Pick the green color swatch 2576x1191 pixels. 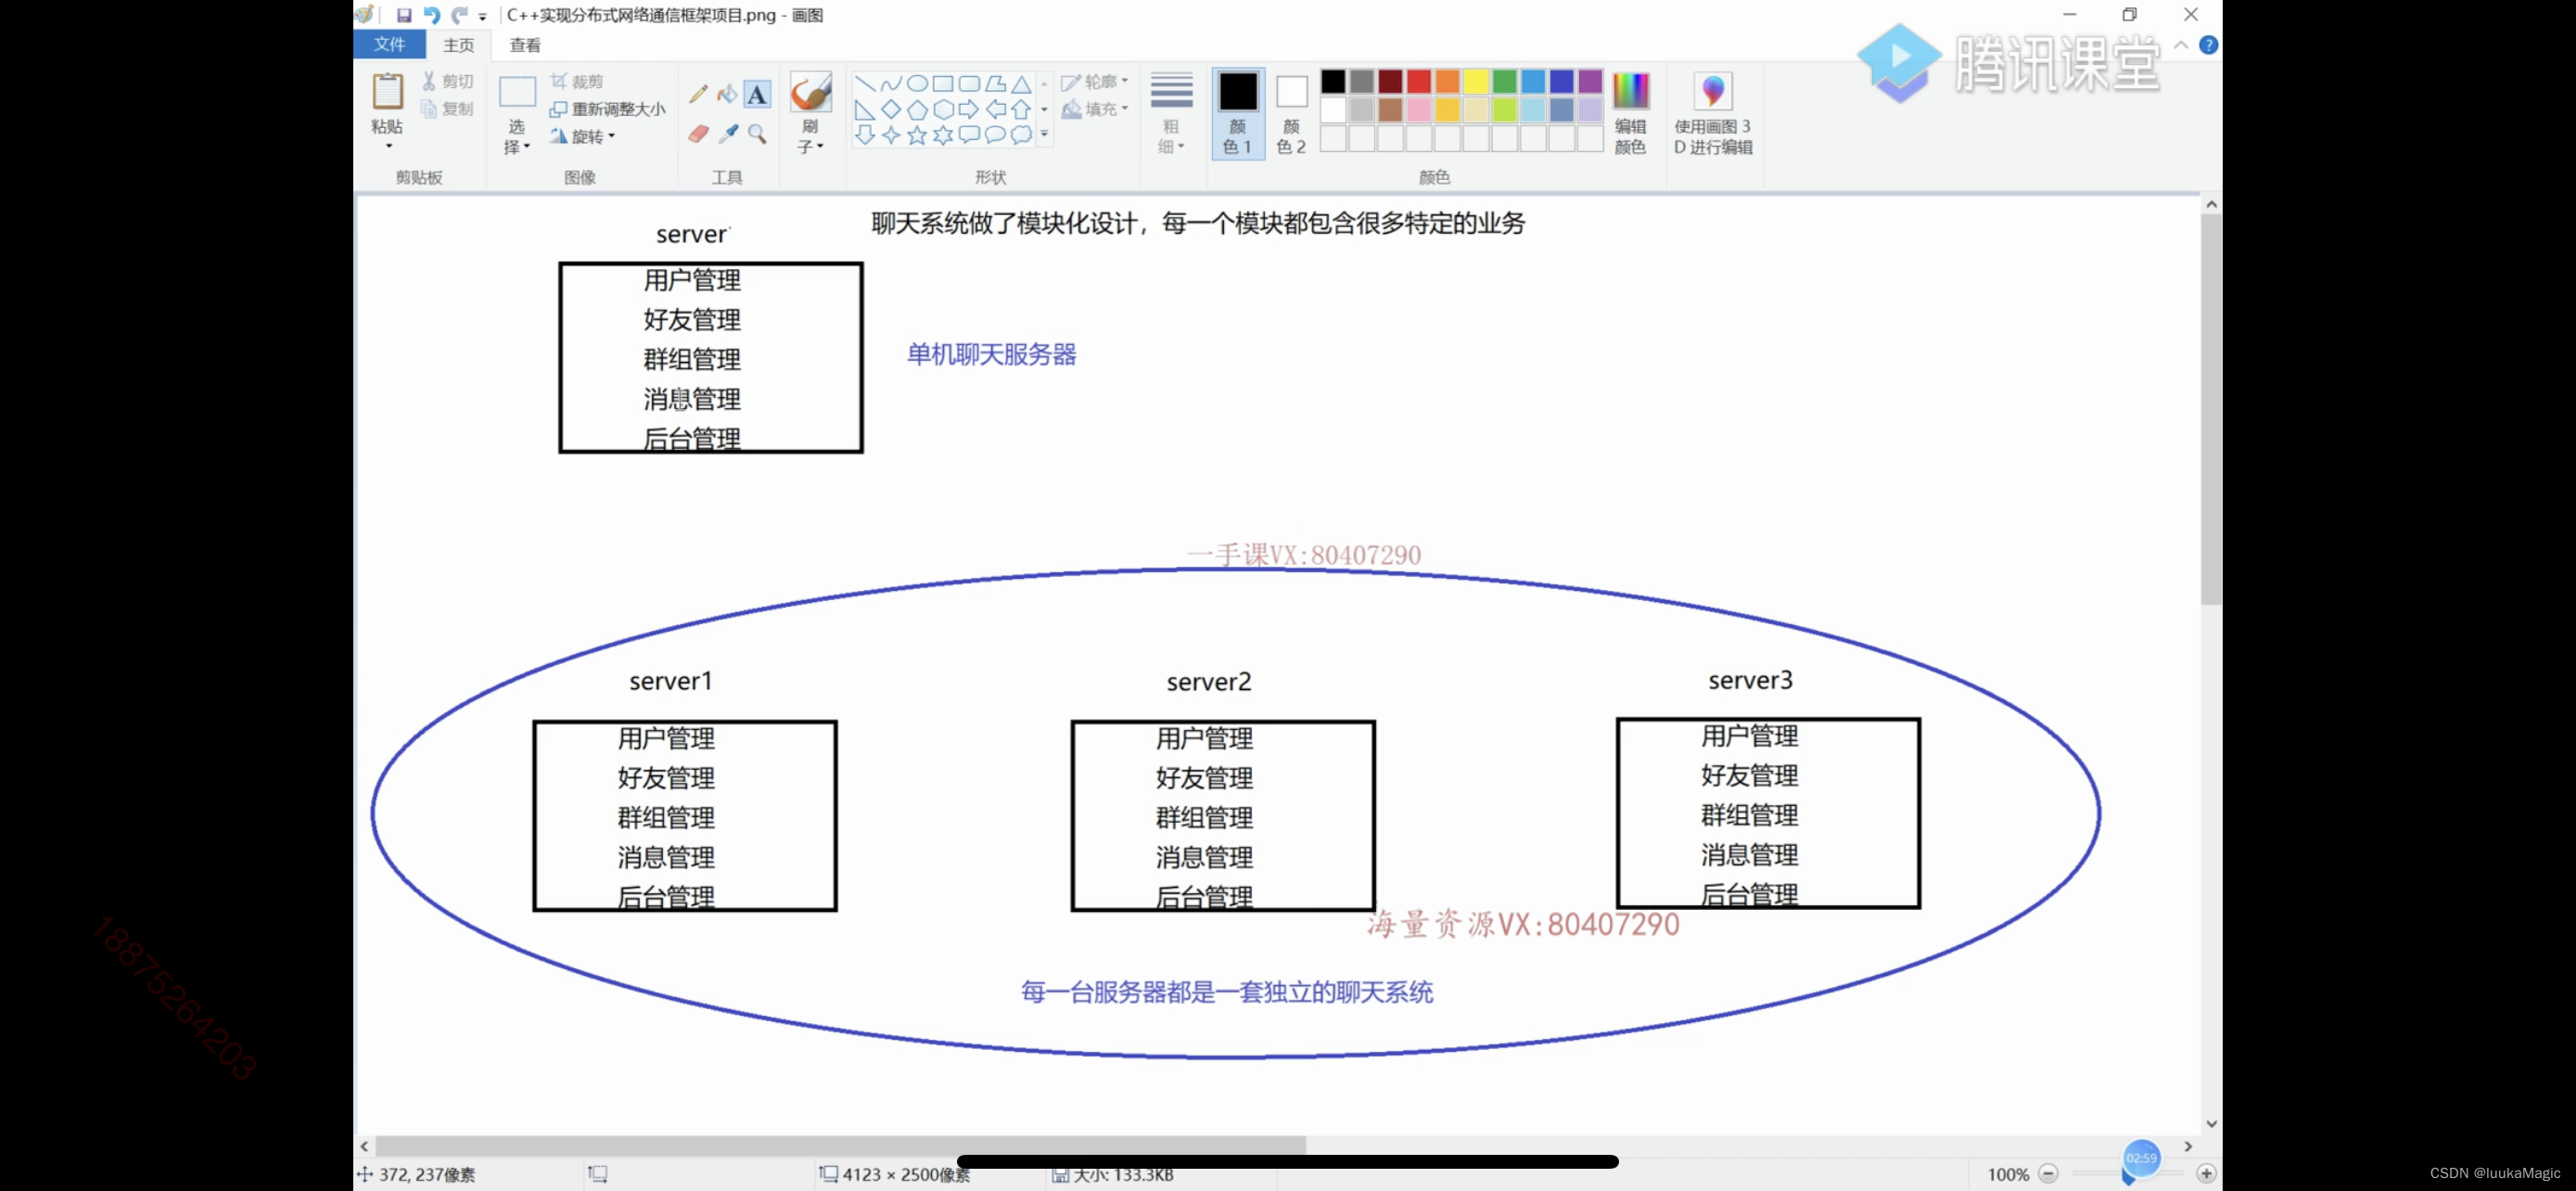1504,81
